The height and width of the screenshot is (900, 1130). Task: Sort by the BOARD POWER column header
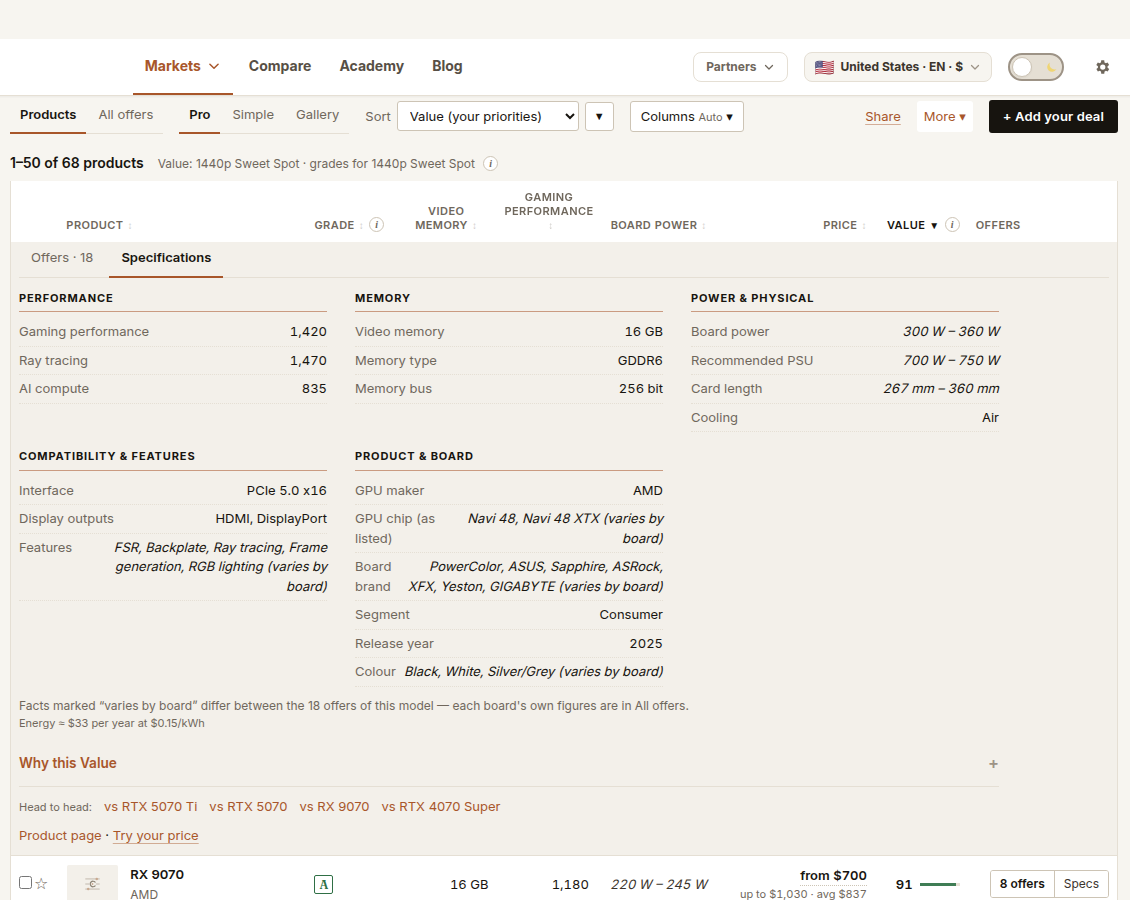coord(658,225)
